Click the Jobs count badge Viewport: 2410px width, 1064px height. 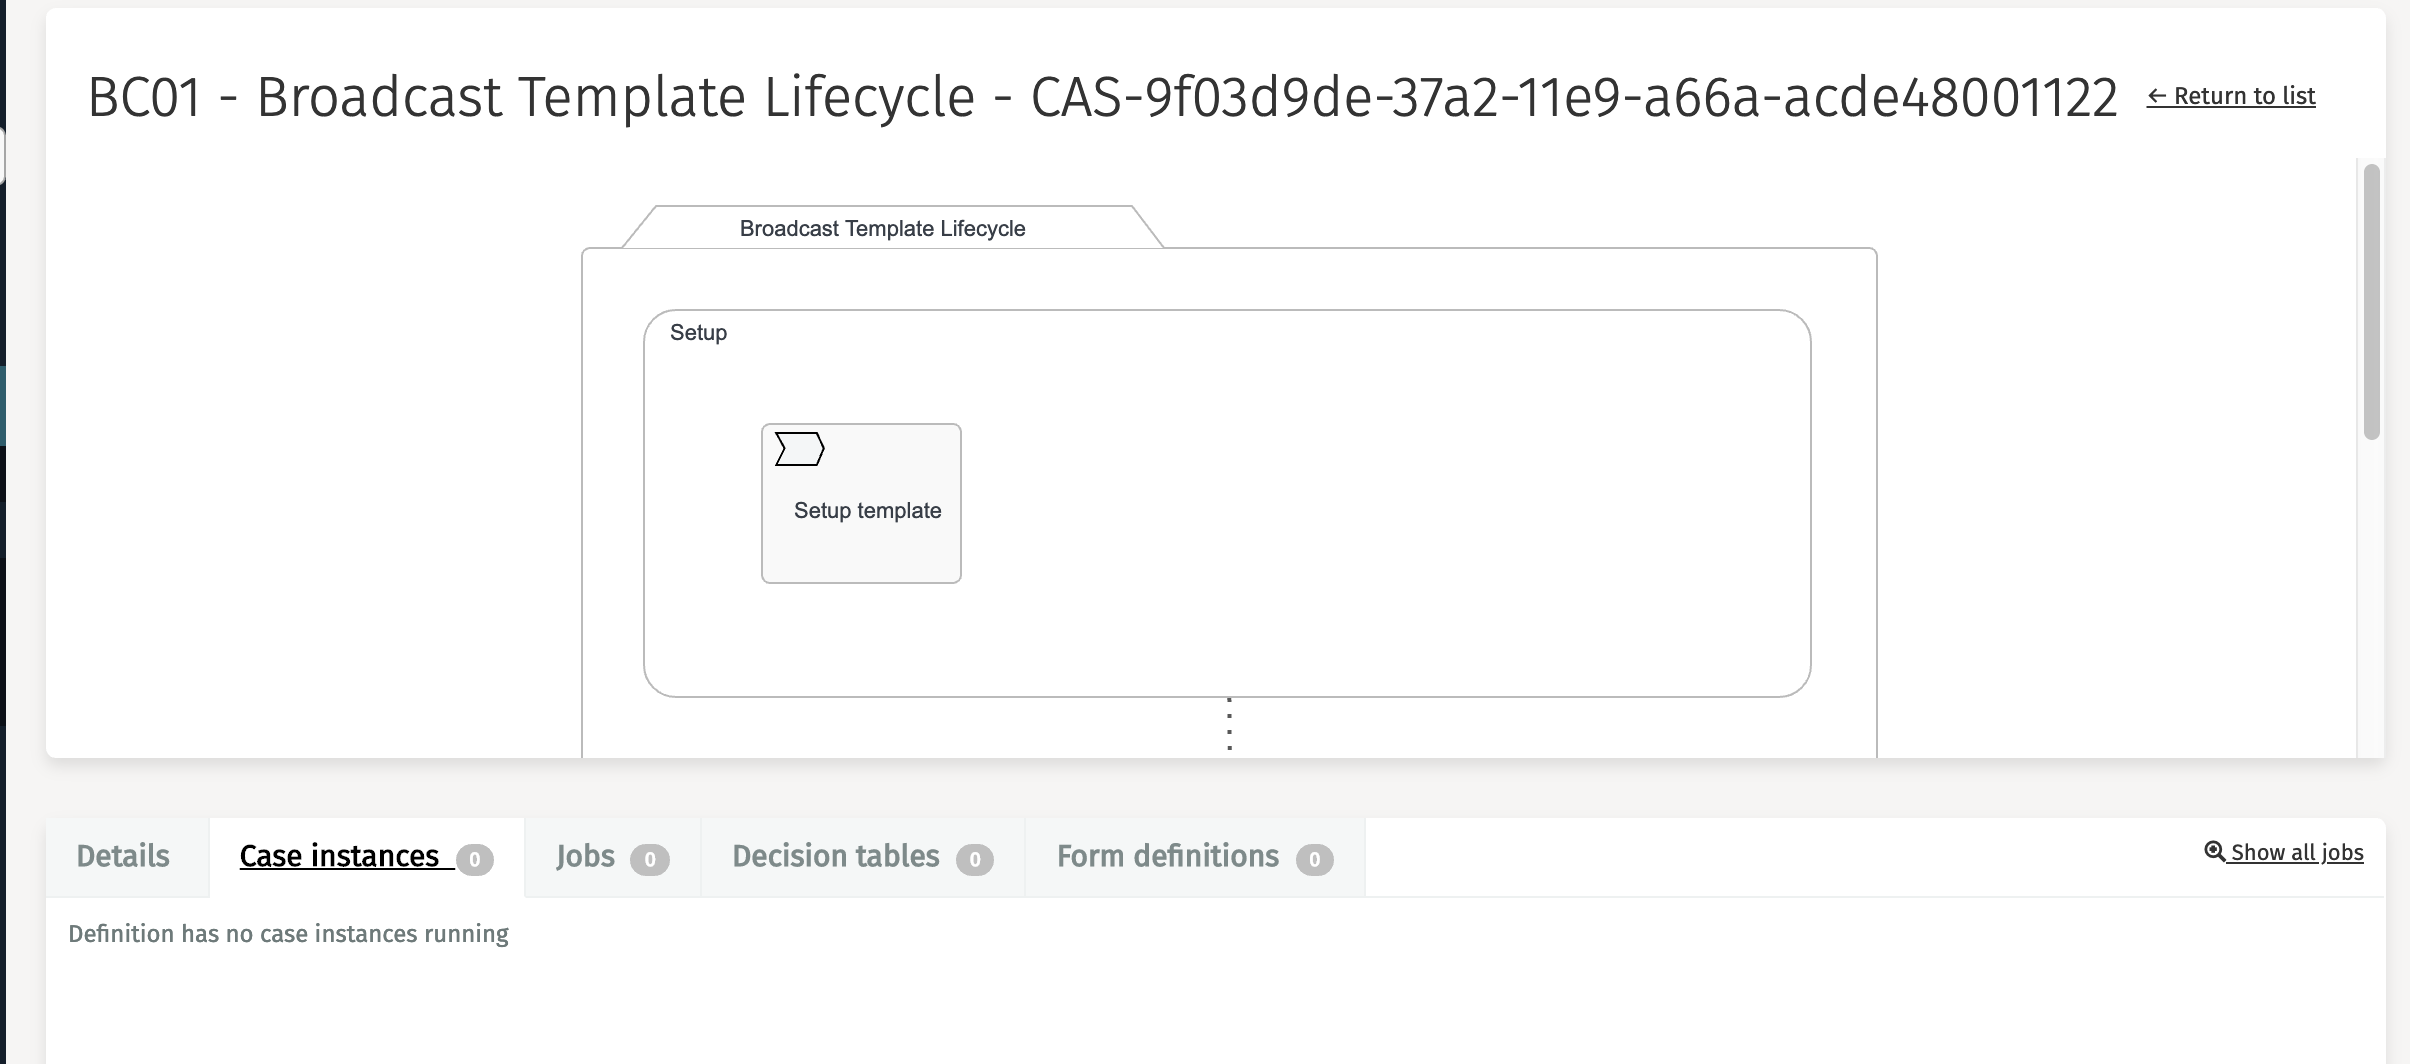click(650, 860)
